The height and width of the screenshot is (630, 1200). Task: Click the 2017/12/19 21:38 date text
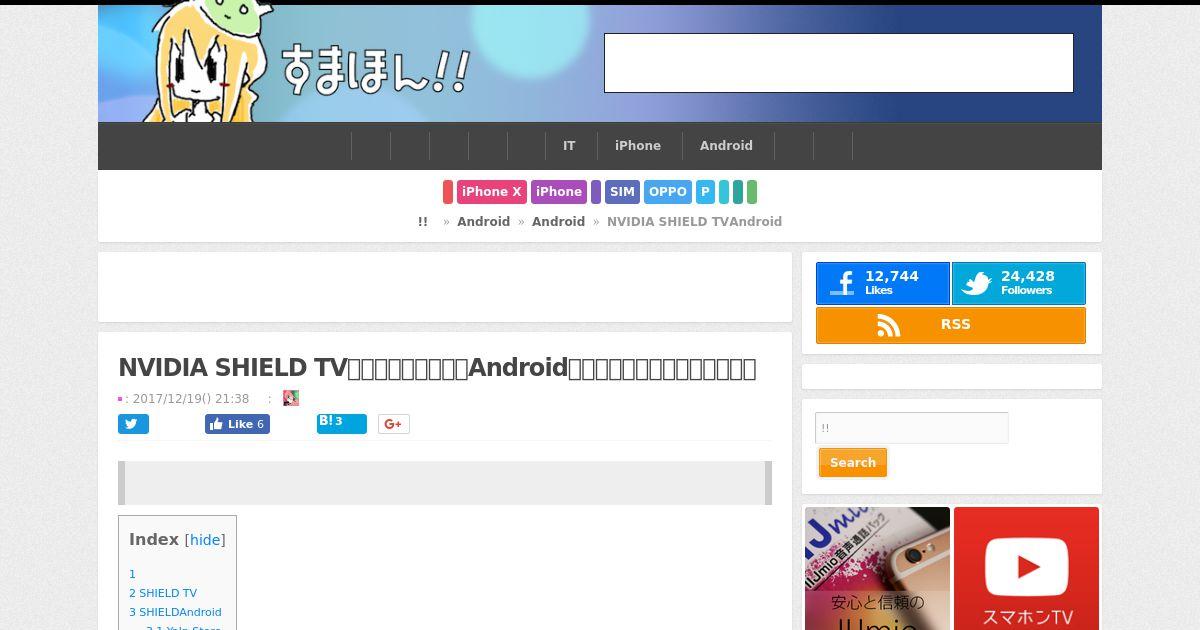[x=191, y=399]
